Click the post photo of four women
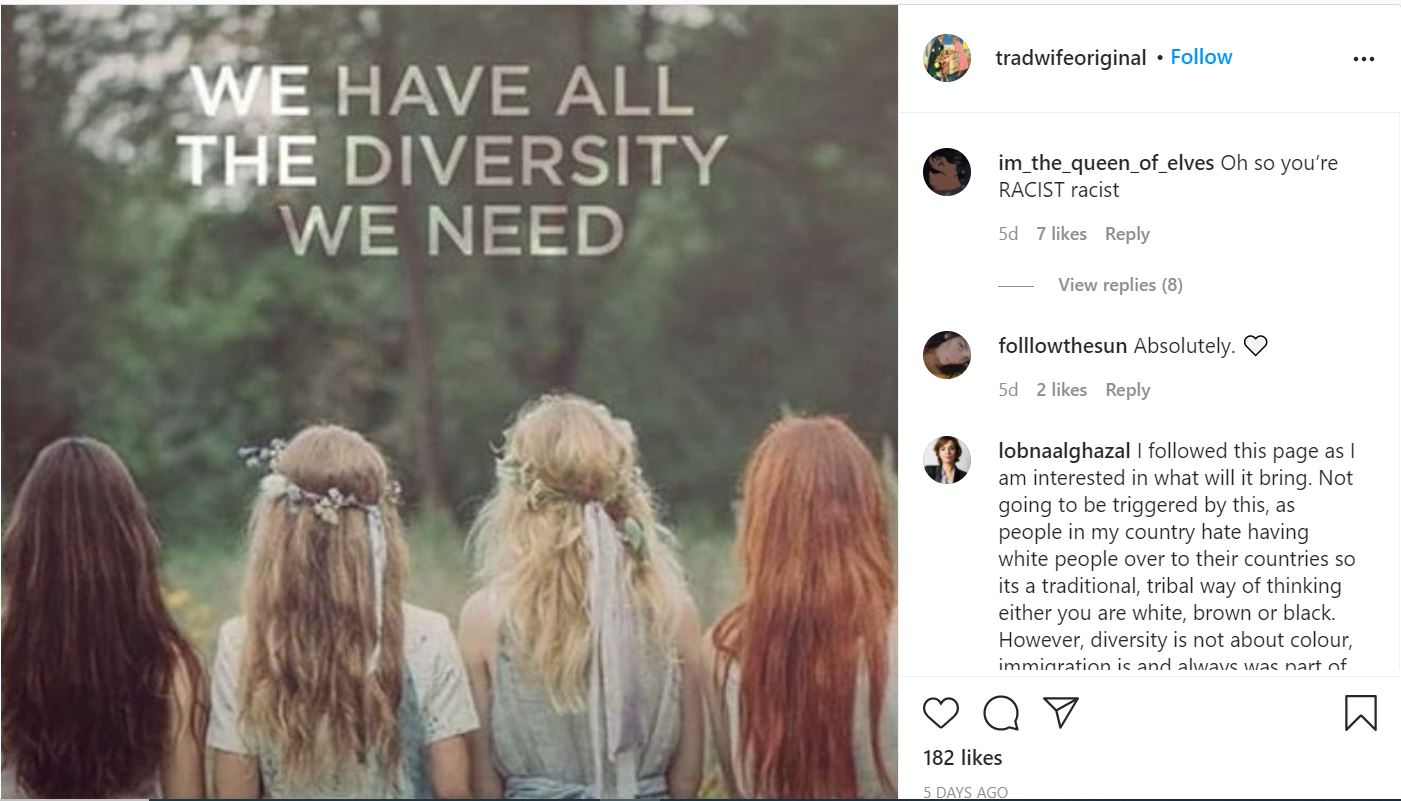This screenshot has height=801, width=1401. [x=449, y=402]
